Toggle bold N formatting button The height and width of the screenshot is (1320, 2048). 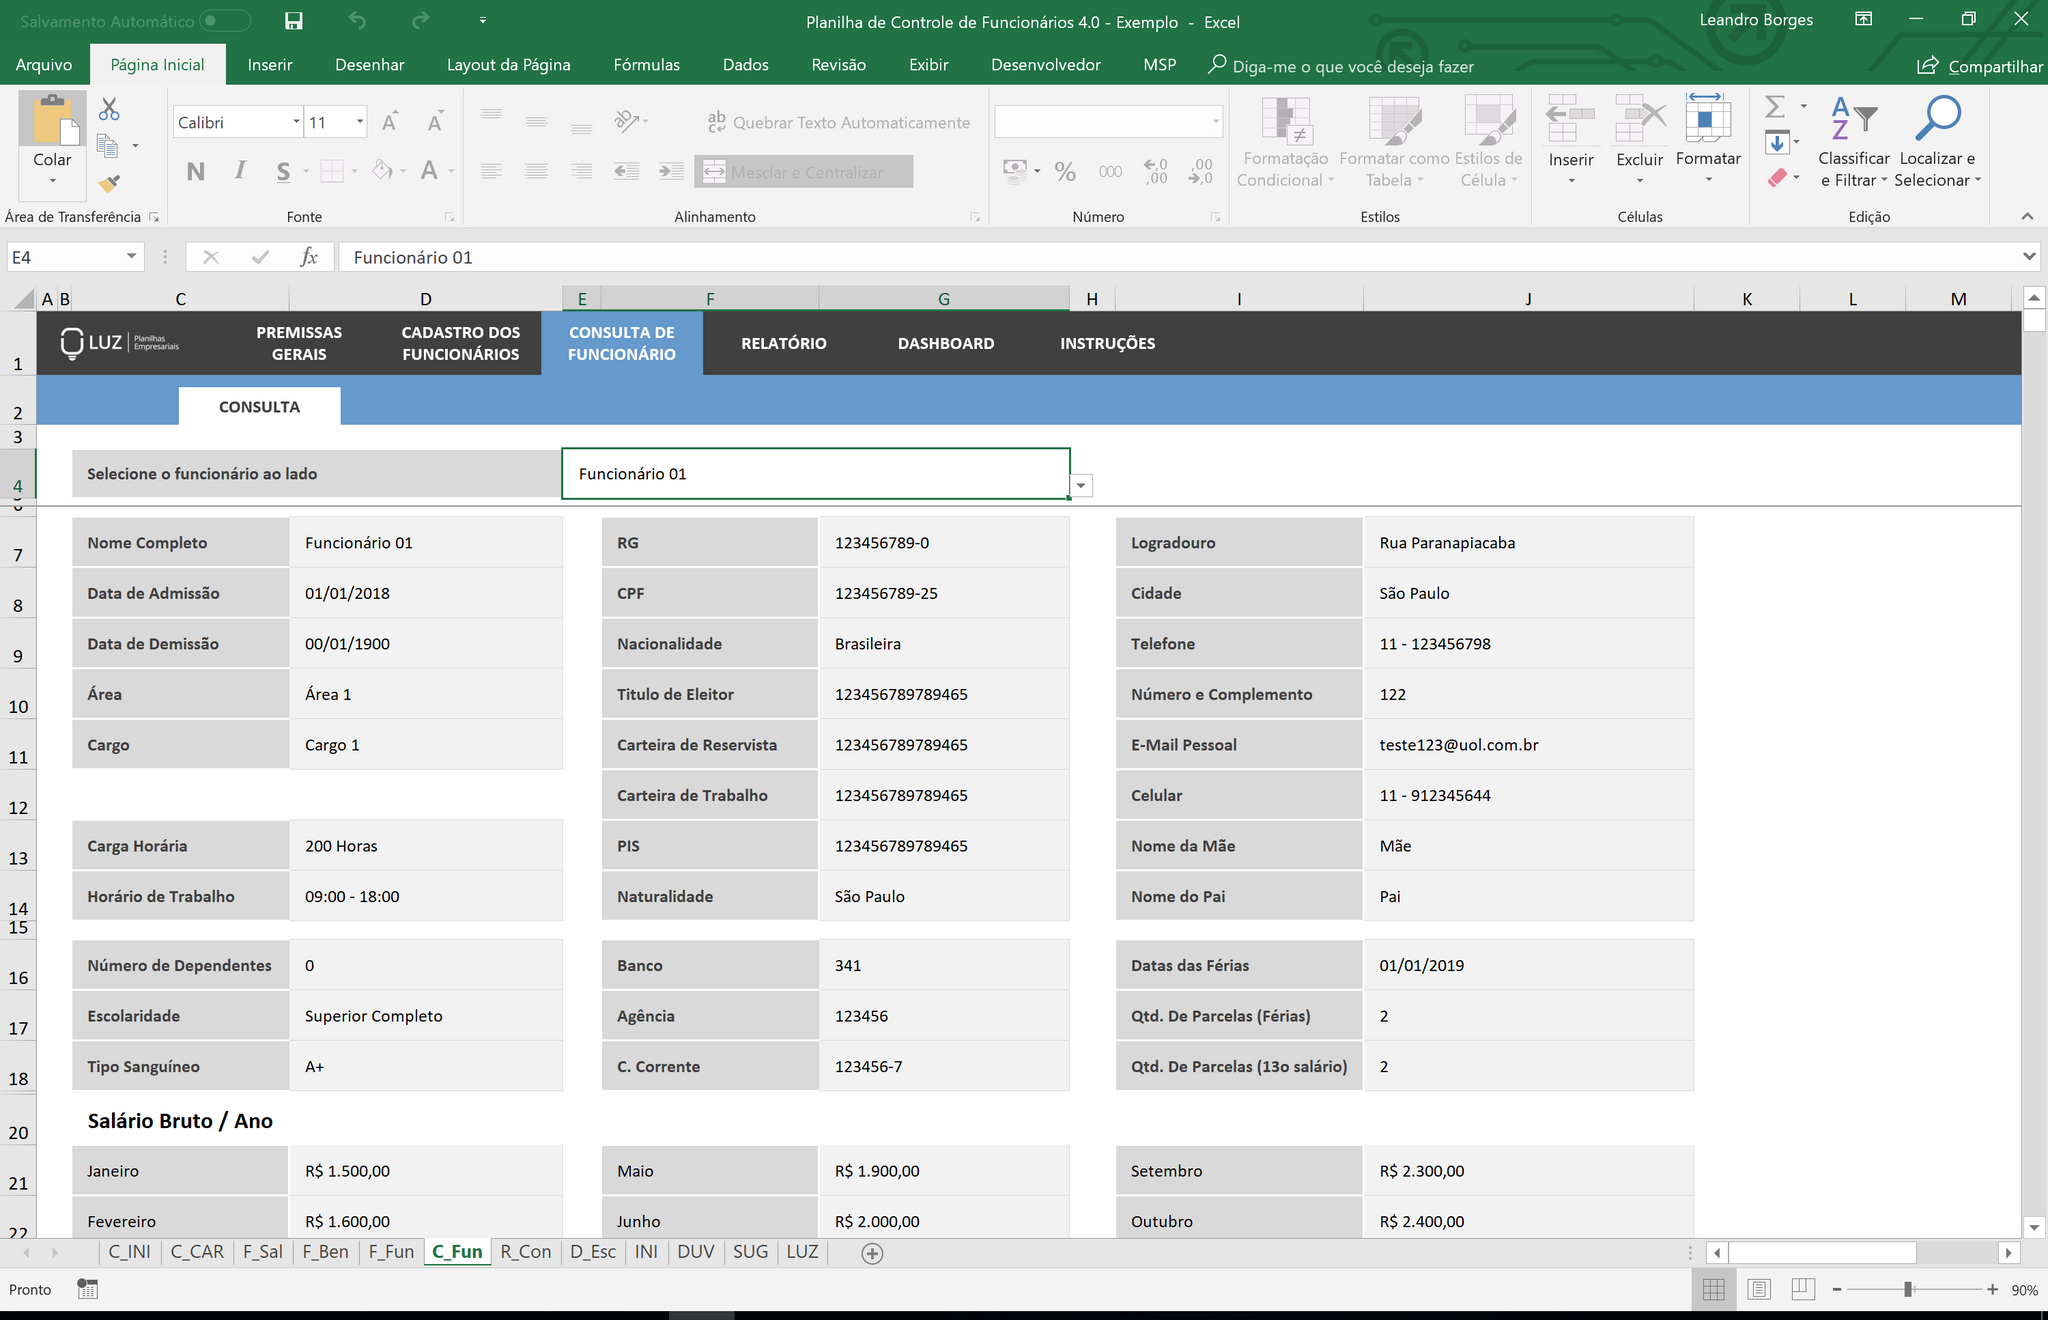195,172
